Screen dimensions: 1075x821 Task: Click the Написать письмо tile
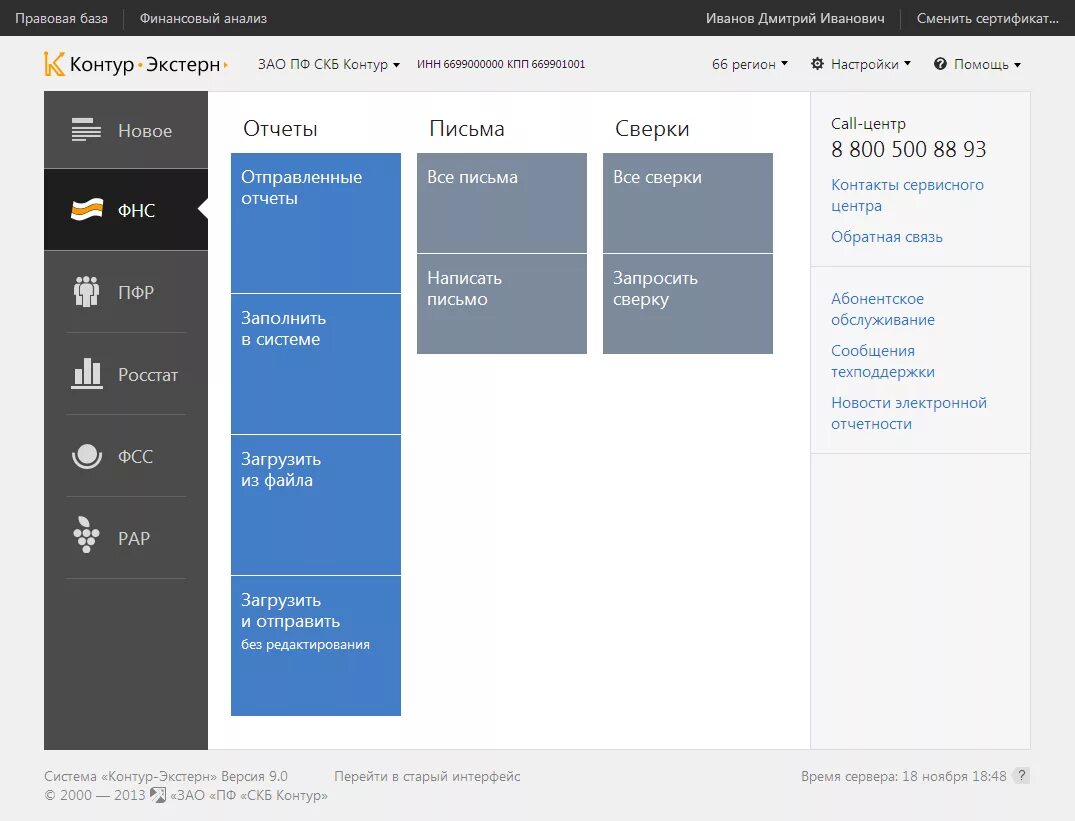[502, 304]
